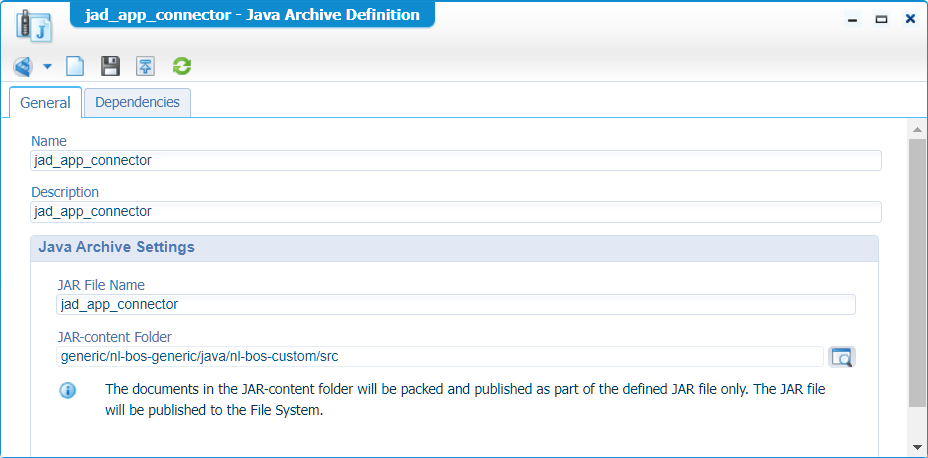This screenshot has width=928, height=458.
Task: Click into the Name input field
Action: pos(456,160)
